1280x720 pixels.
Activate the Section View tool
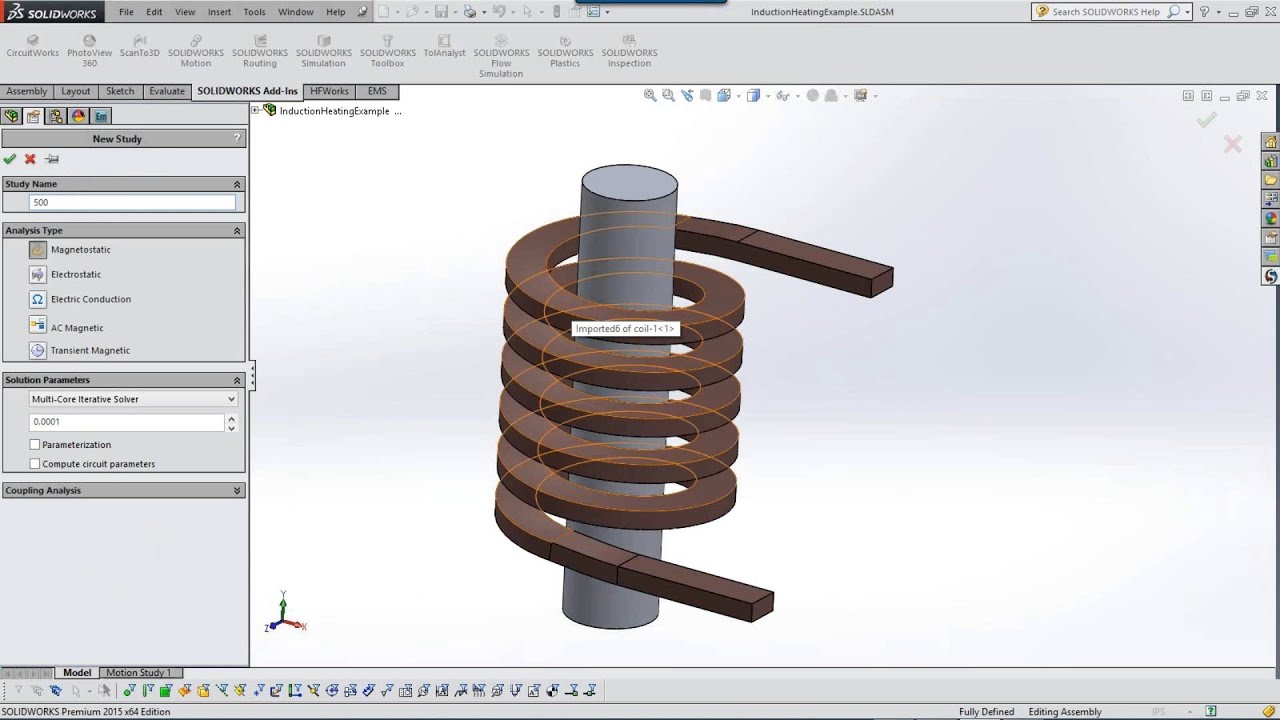point(706,96)
